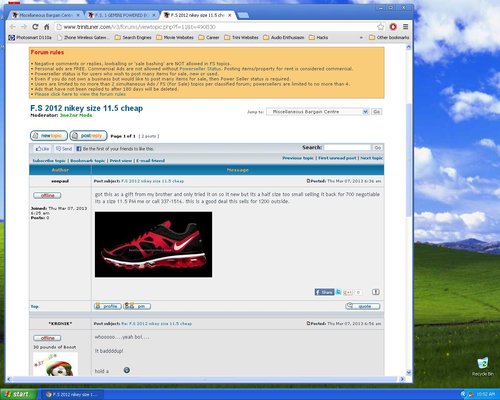Select the F.S 2012 nikey size 11.5 tab
The image size is (500, 400).
click(197, 15)
